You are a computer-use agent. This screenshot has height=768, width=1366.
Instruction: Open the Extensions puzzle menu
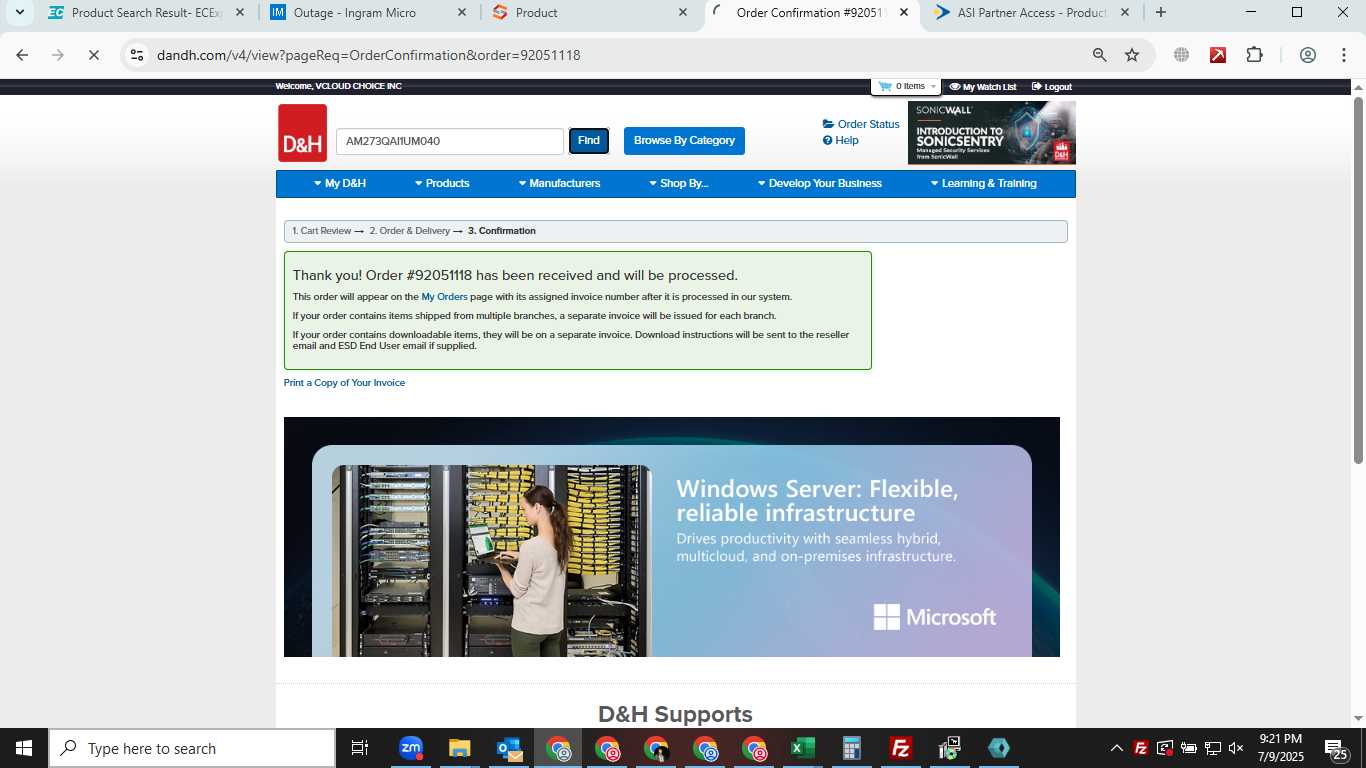click(1255, 55)
